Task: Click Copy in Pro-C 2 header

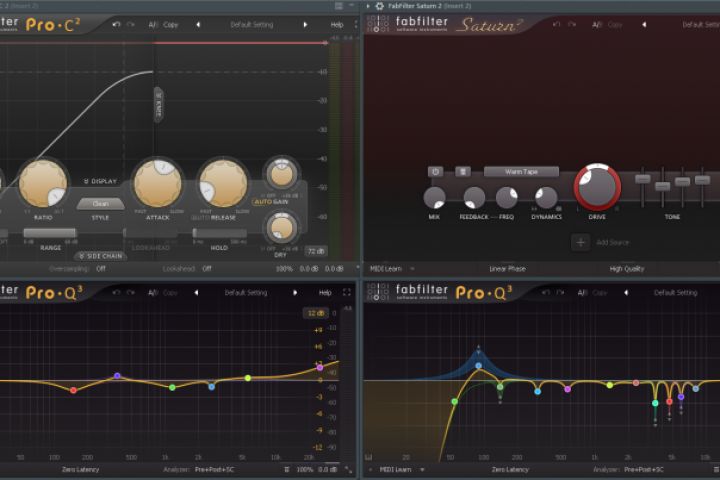Action: point(170,24)
